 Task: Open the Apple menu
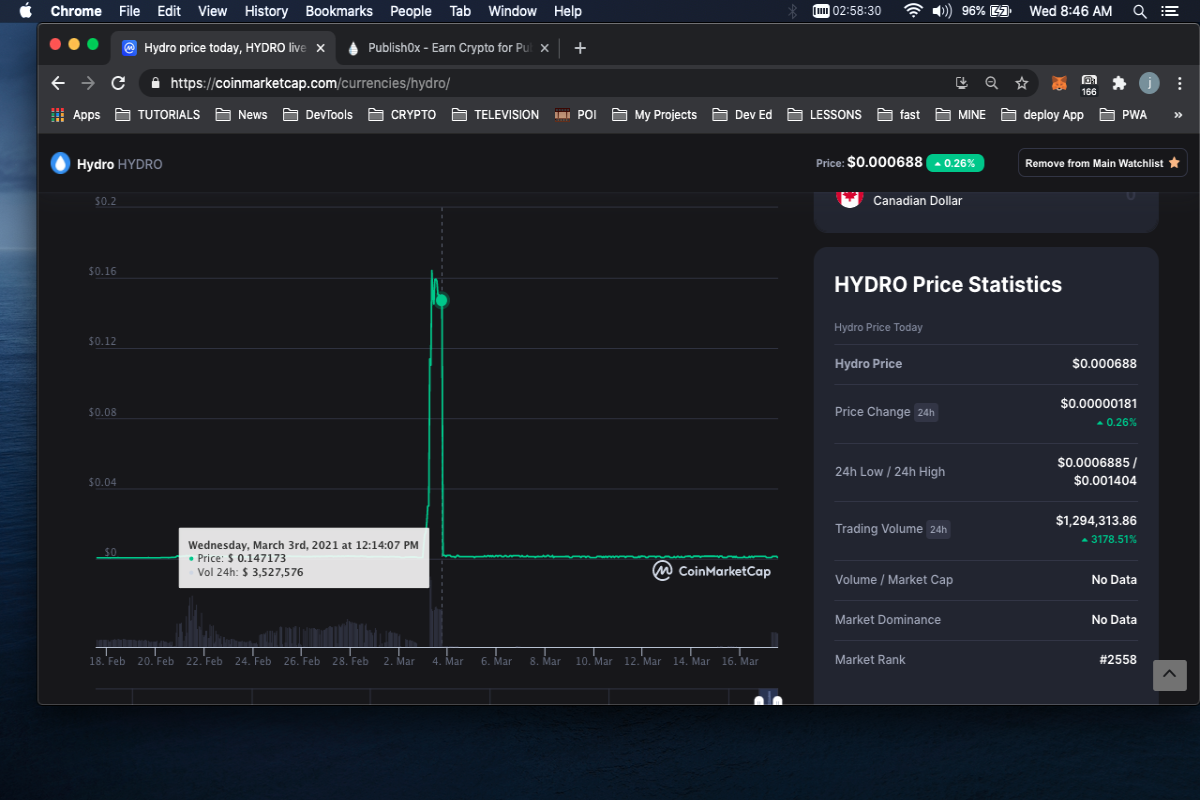[x=26, y=11]
